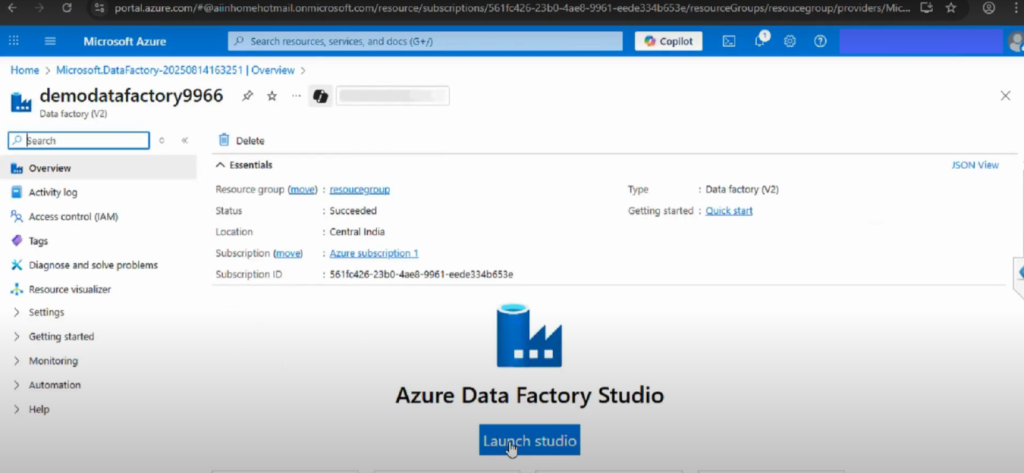Image resolution: width=1024 pixels, height=473 pixels.
Task: Click the install app icon in address bar
Action: 925,8
